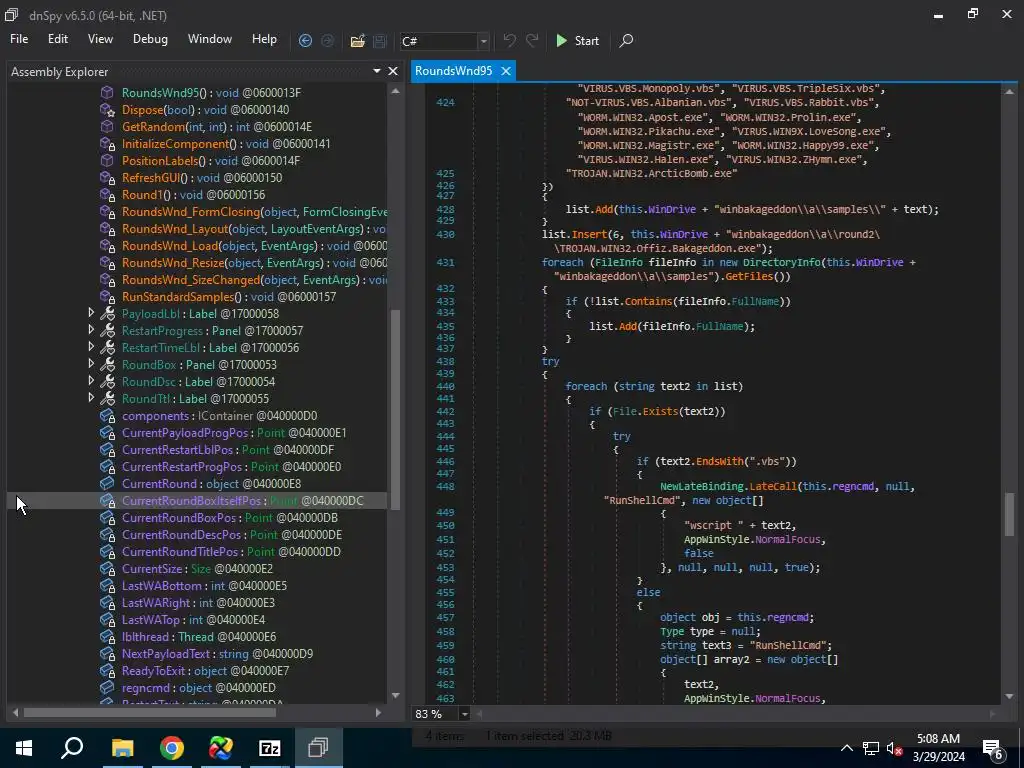Open the Windows Start menu
Screen dimensions: 1024x768
[24, 748]
